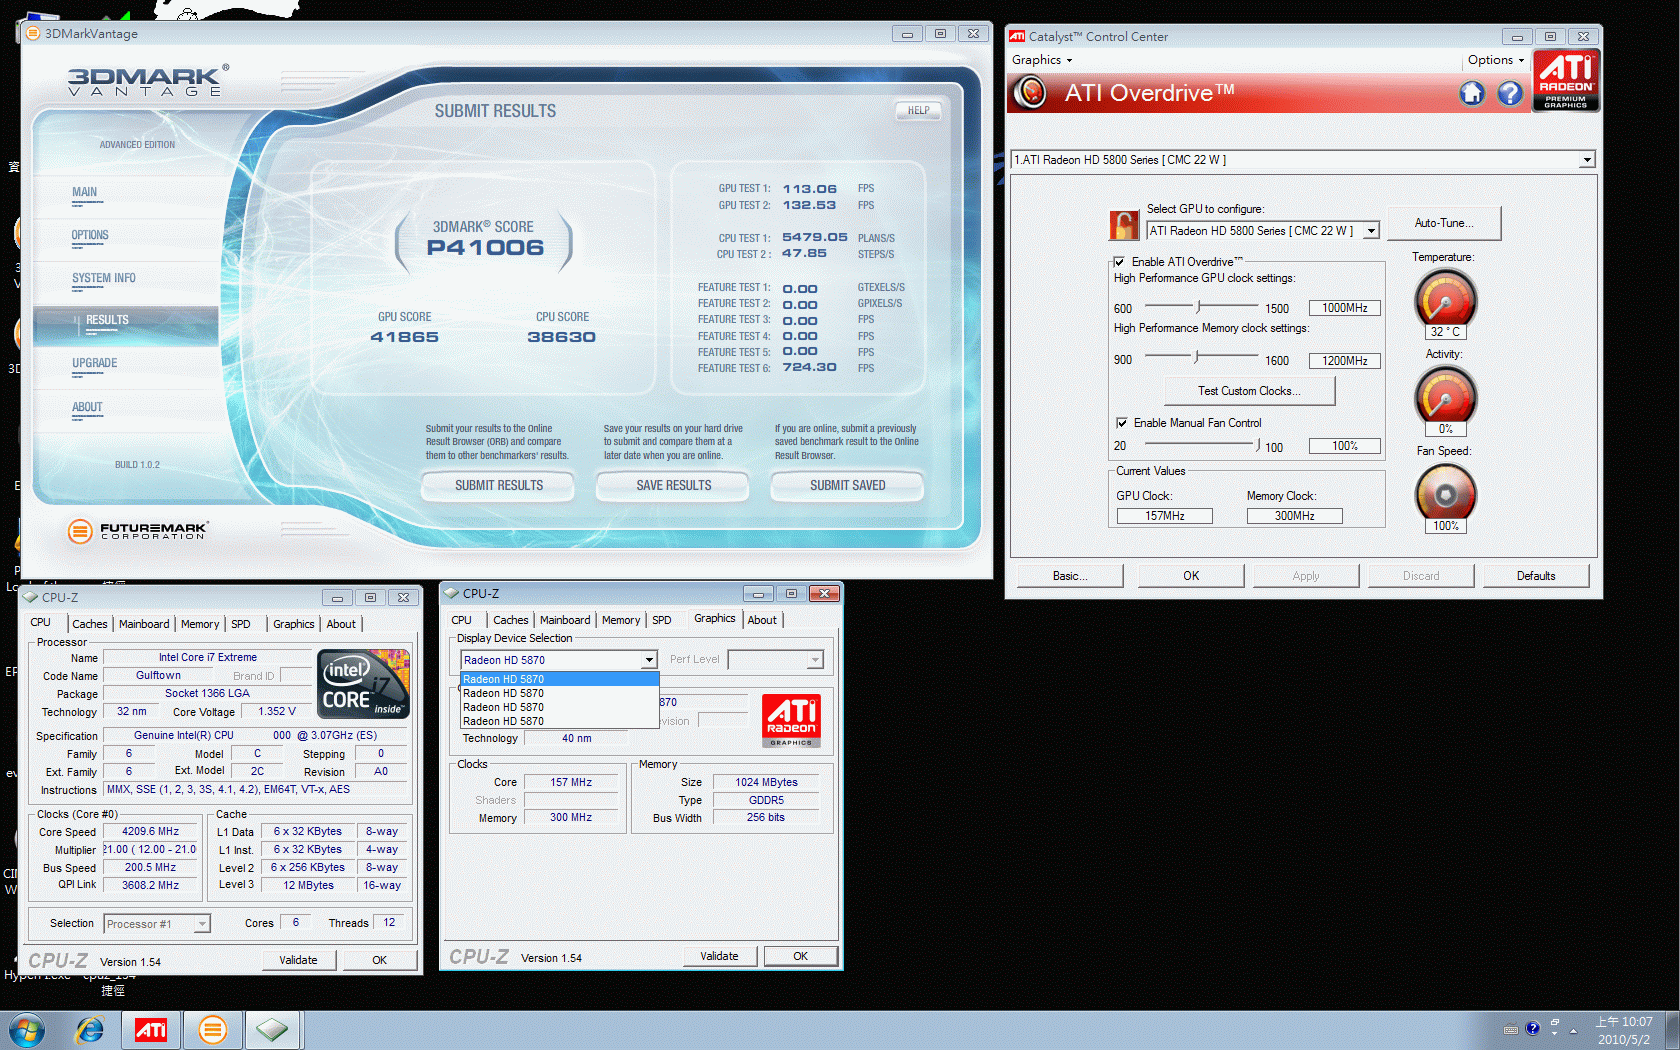Click the 3DMarkVantage title bar icon

32,33
